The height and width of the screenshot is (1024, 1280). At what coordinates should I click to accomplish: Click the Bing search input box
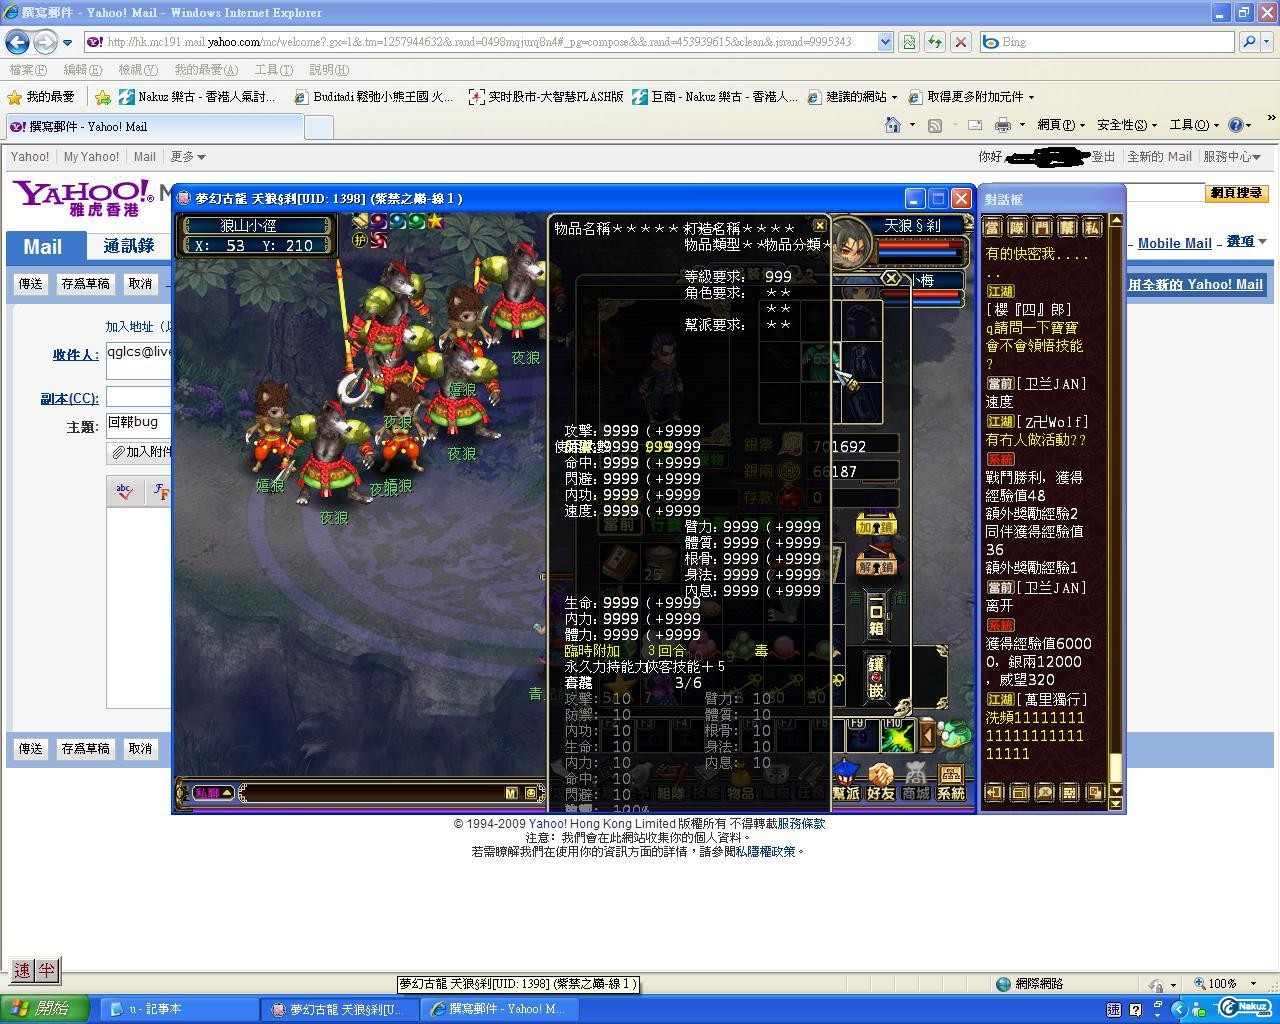[1106, 42]
